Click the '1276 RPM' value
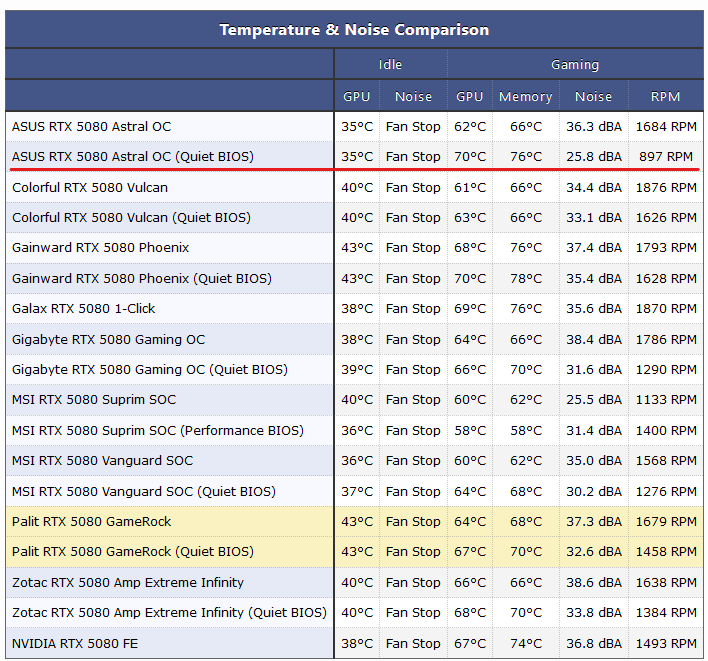The height and width of the screenshot is (661, 708). (x=666, y=492)
